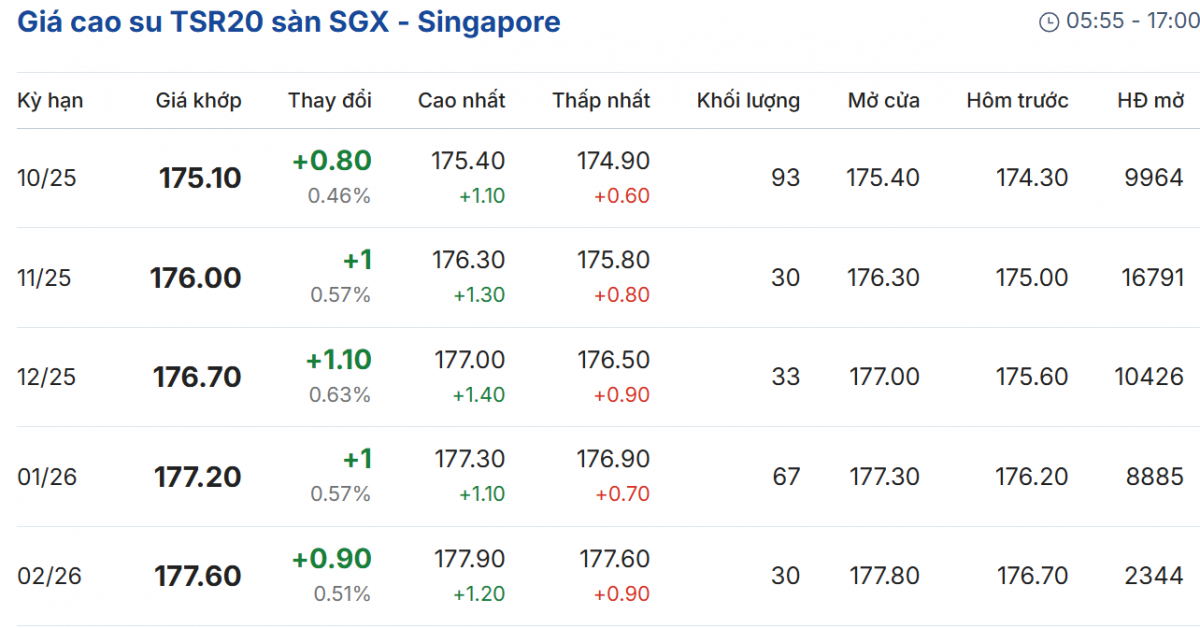Click the clock icon beside trading hours
The image size is (1200, 628).
click(1049, 22)
